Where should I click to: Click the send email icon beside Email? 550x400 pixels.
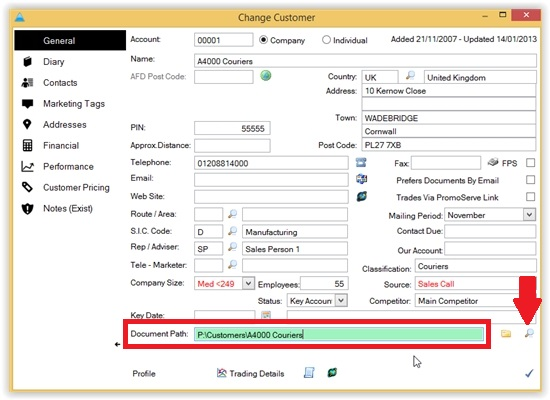coord(361,179)
